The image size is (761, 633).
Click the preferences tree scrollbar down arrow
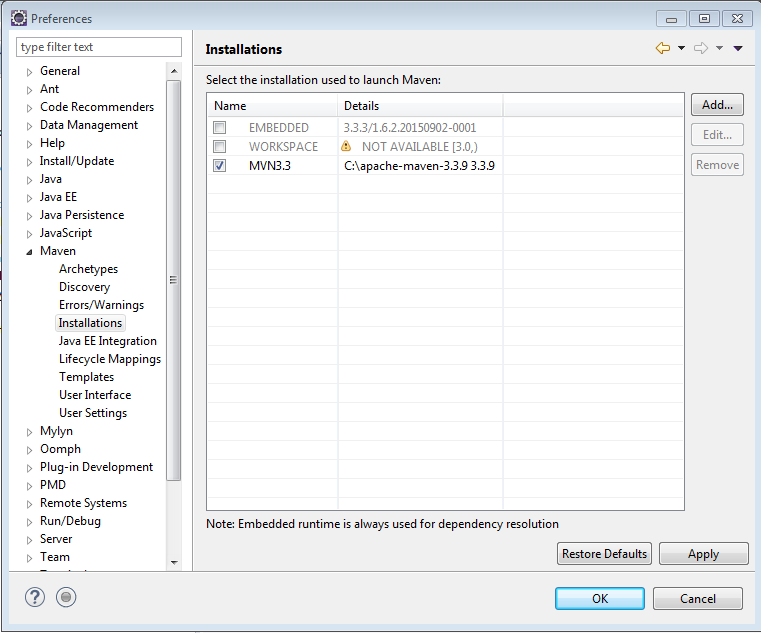coord(174,563)
